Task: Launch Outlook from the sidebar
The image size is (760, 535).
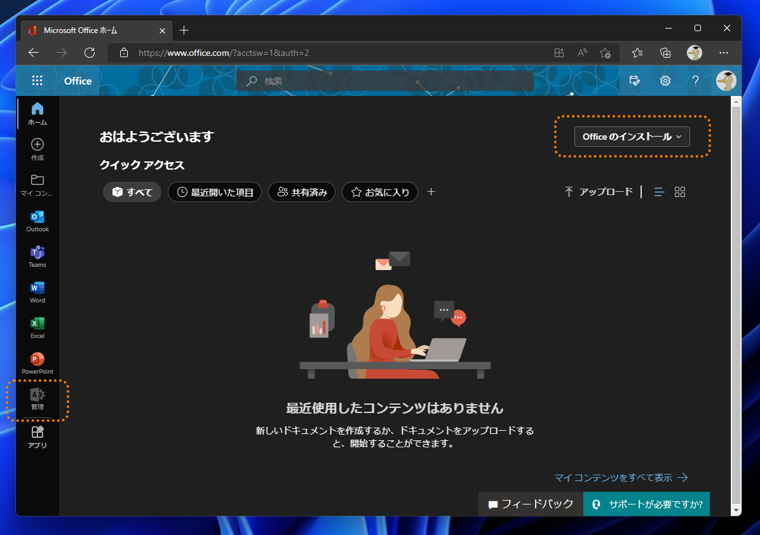Action: (x=37, y=221)
